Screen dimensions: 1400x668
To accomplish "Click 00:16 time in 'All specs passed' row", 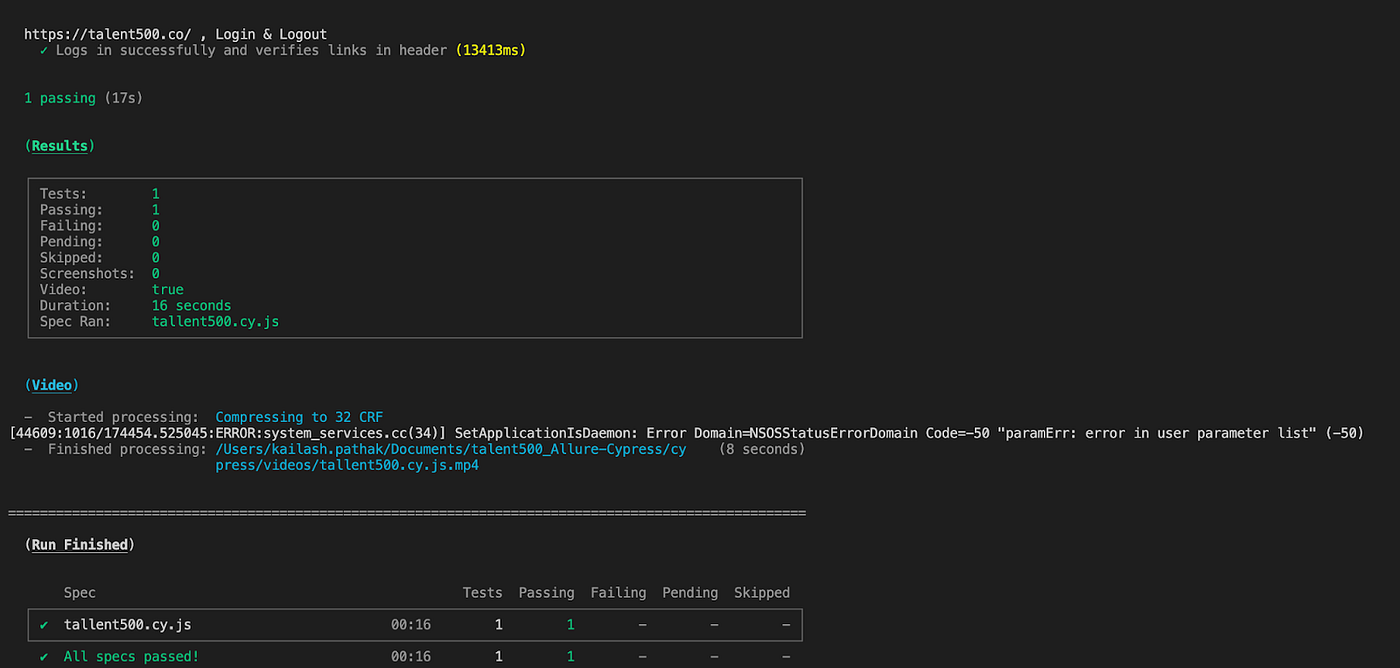I will point(411,657).
